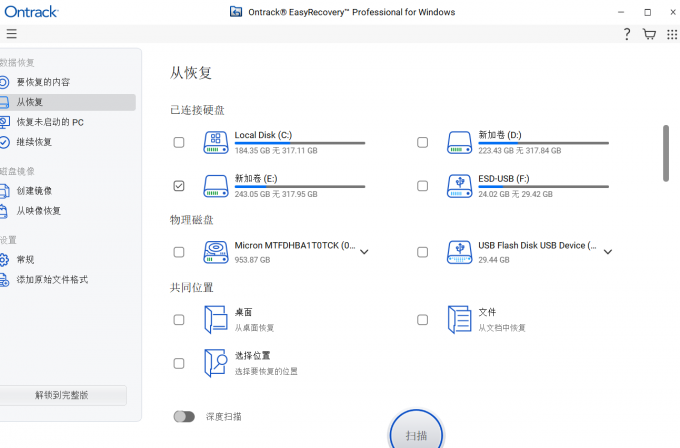Open 常规 settings sidebar item
The image size is (680, 448).
68,259
